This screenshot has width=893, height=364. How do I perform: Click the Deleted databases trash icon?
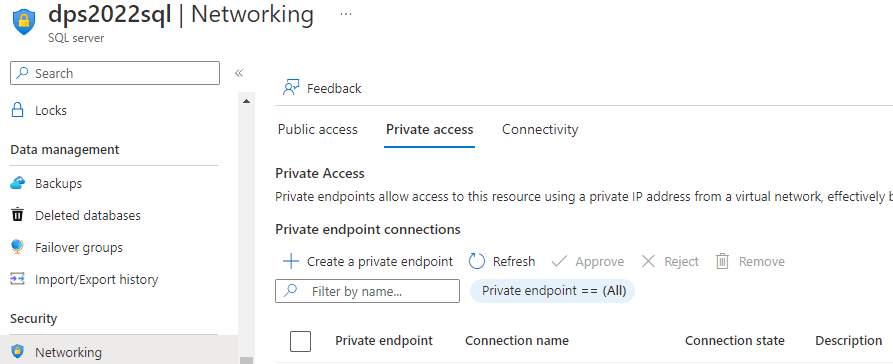(18, 215)
